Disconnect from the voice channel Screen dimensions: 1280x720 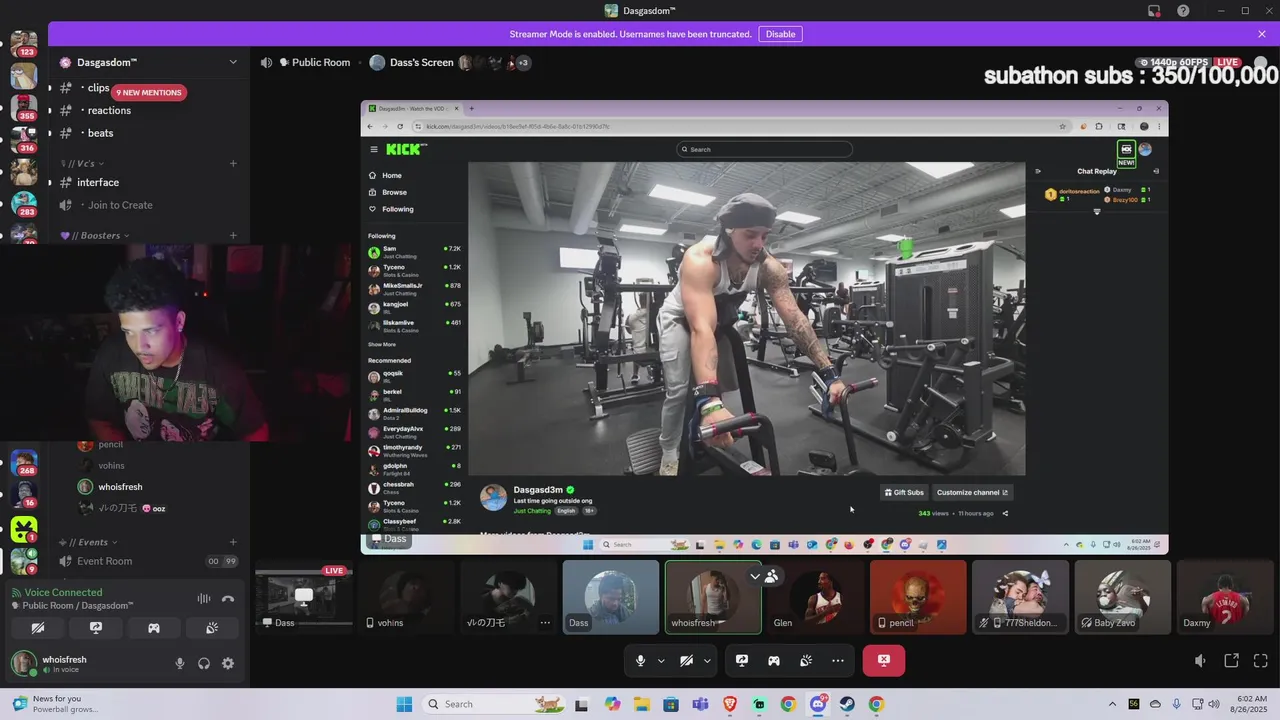click(x=228, y=598)
